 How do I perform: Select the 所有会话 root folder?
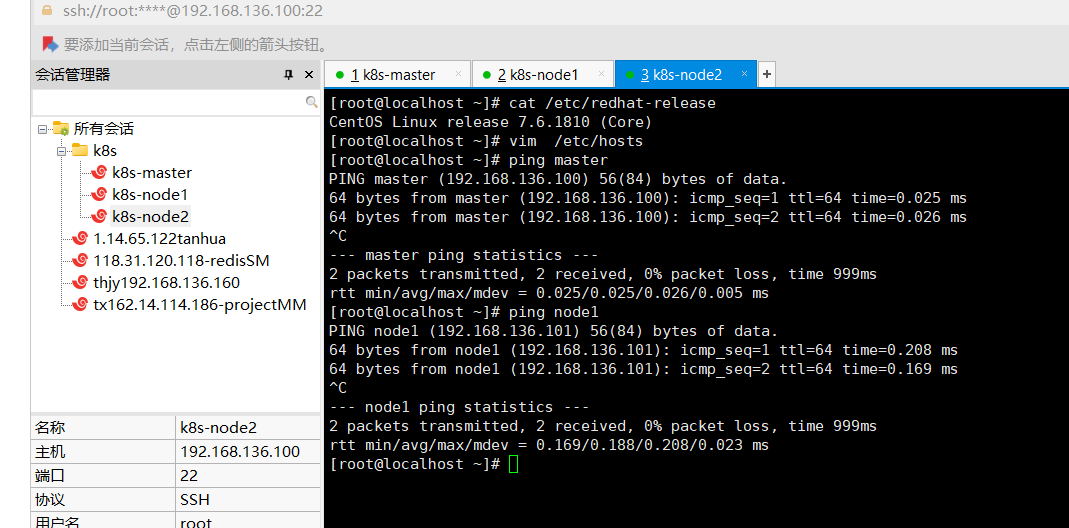click(x=104, y=128)
